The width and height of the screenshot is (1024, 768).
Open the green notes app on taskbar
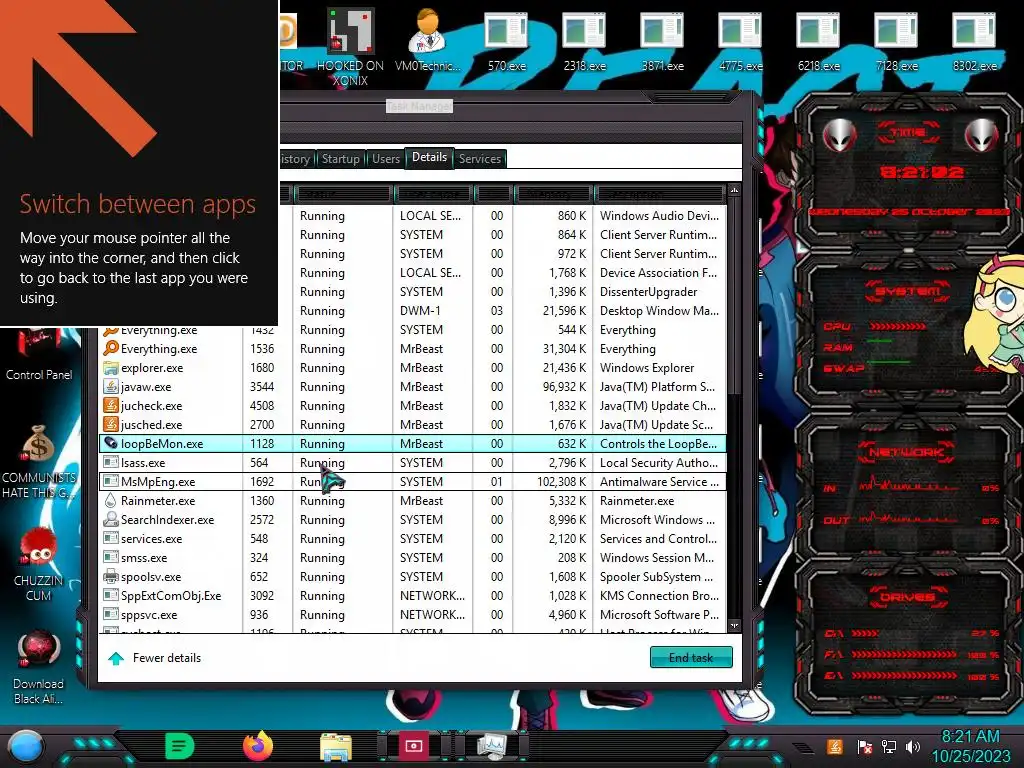[x=180, y=746]
